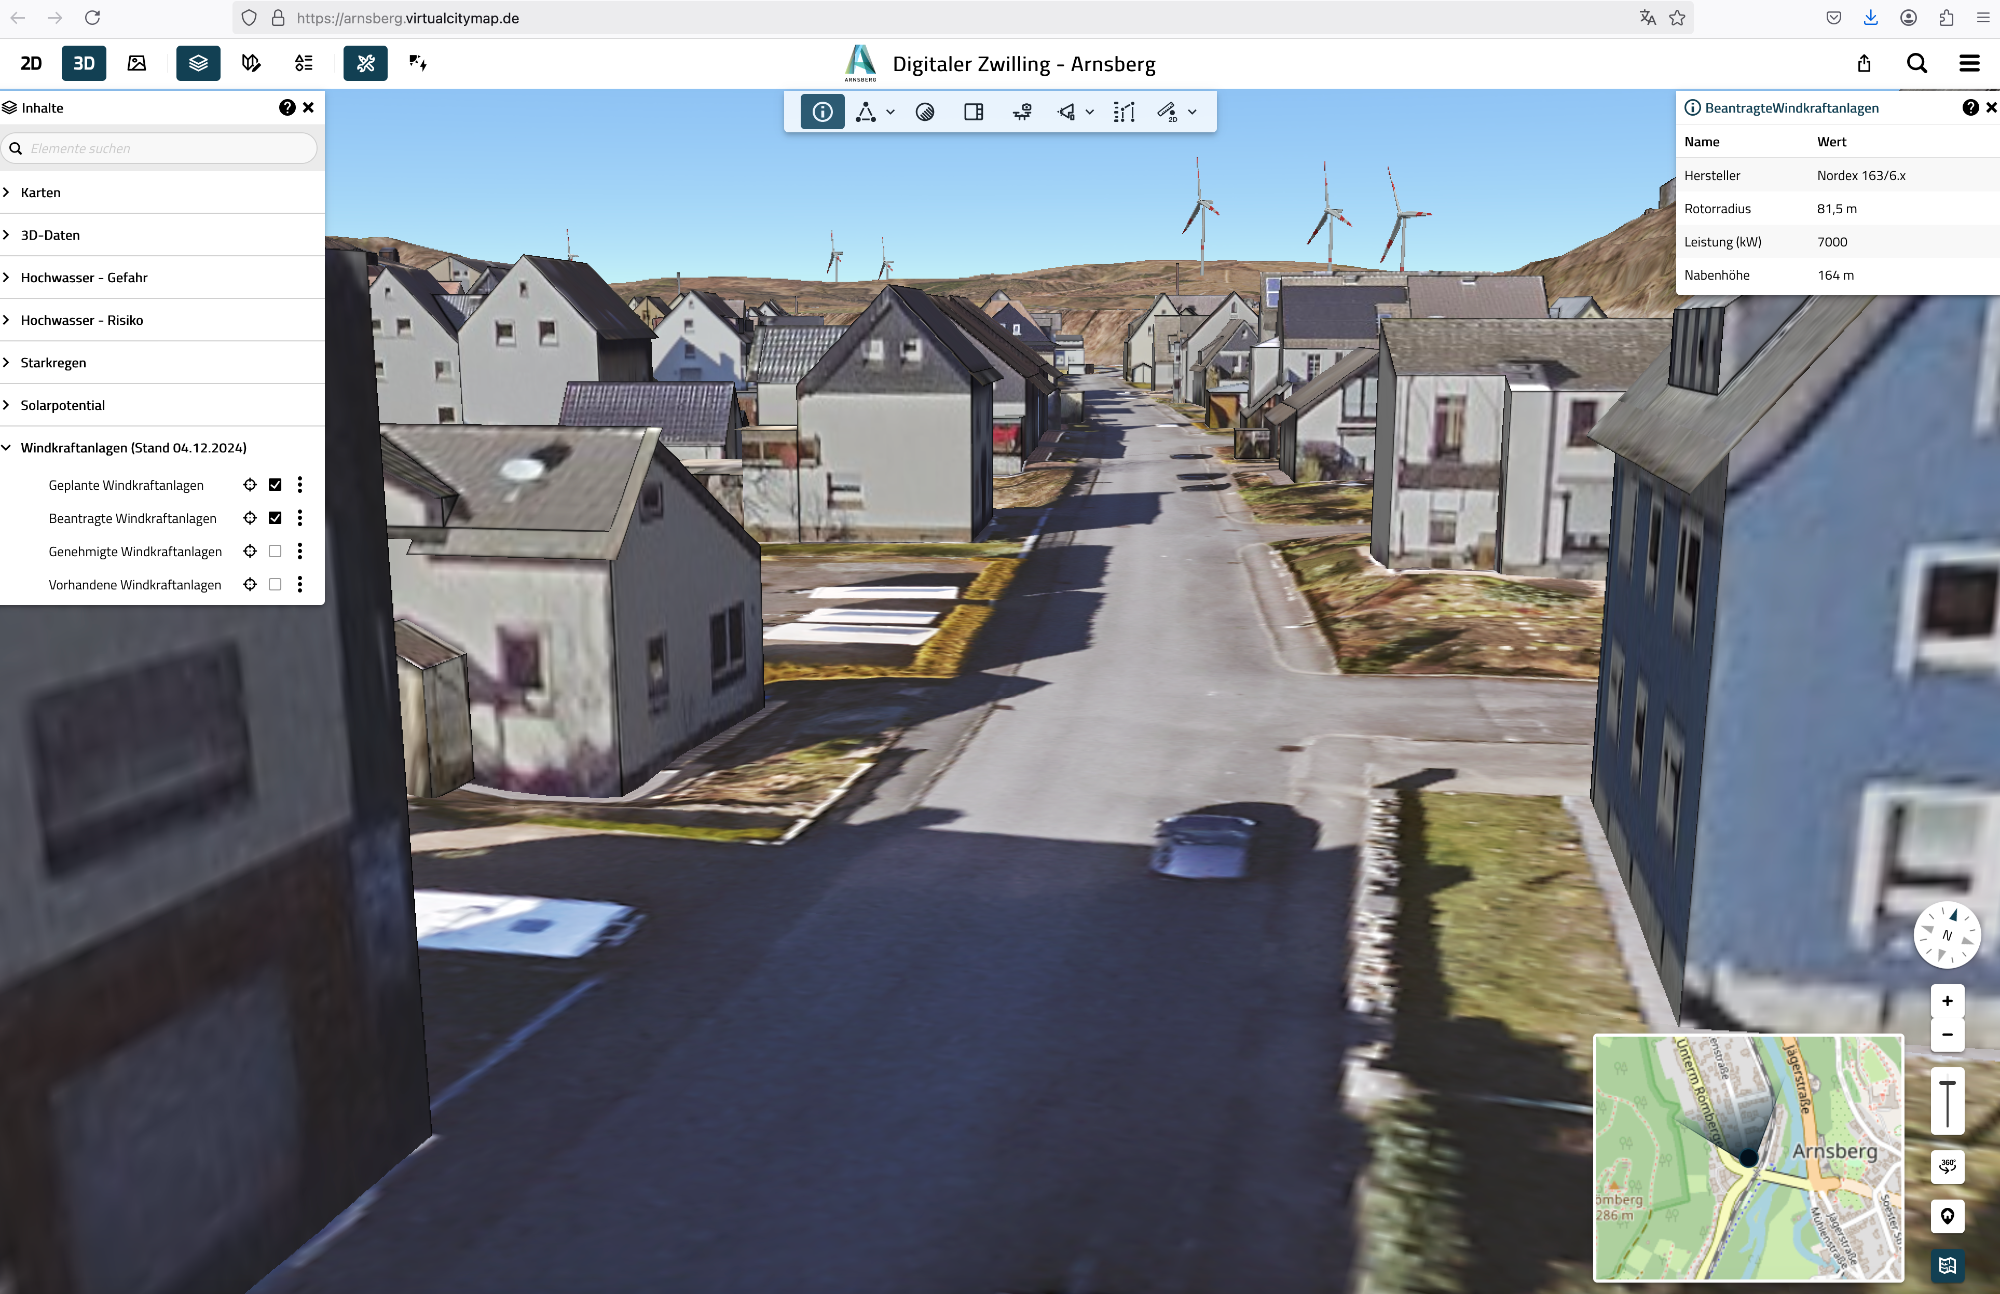Switch to the 2D view mode
2000x1294 pixels.
(x=31, y=63)
